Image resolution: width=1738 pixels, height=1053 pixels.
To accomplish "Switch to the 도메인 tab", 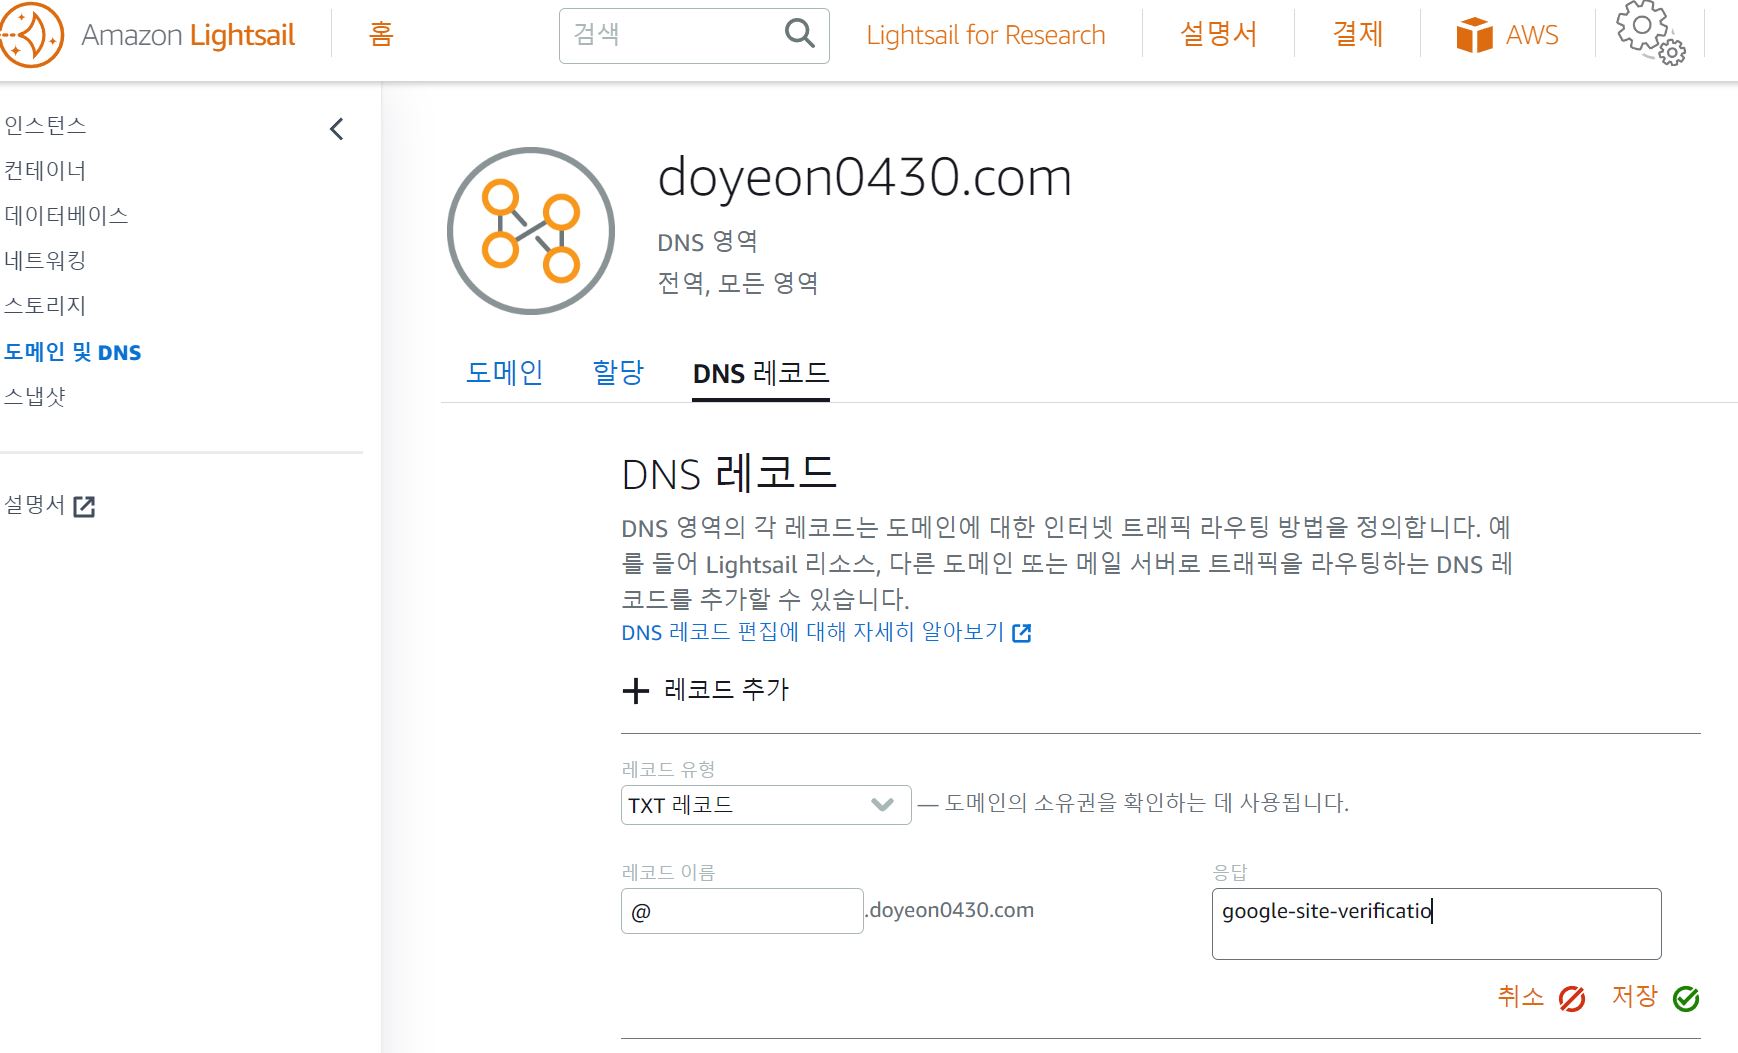I will [x=504, y=373].
